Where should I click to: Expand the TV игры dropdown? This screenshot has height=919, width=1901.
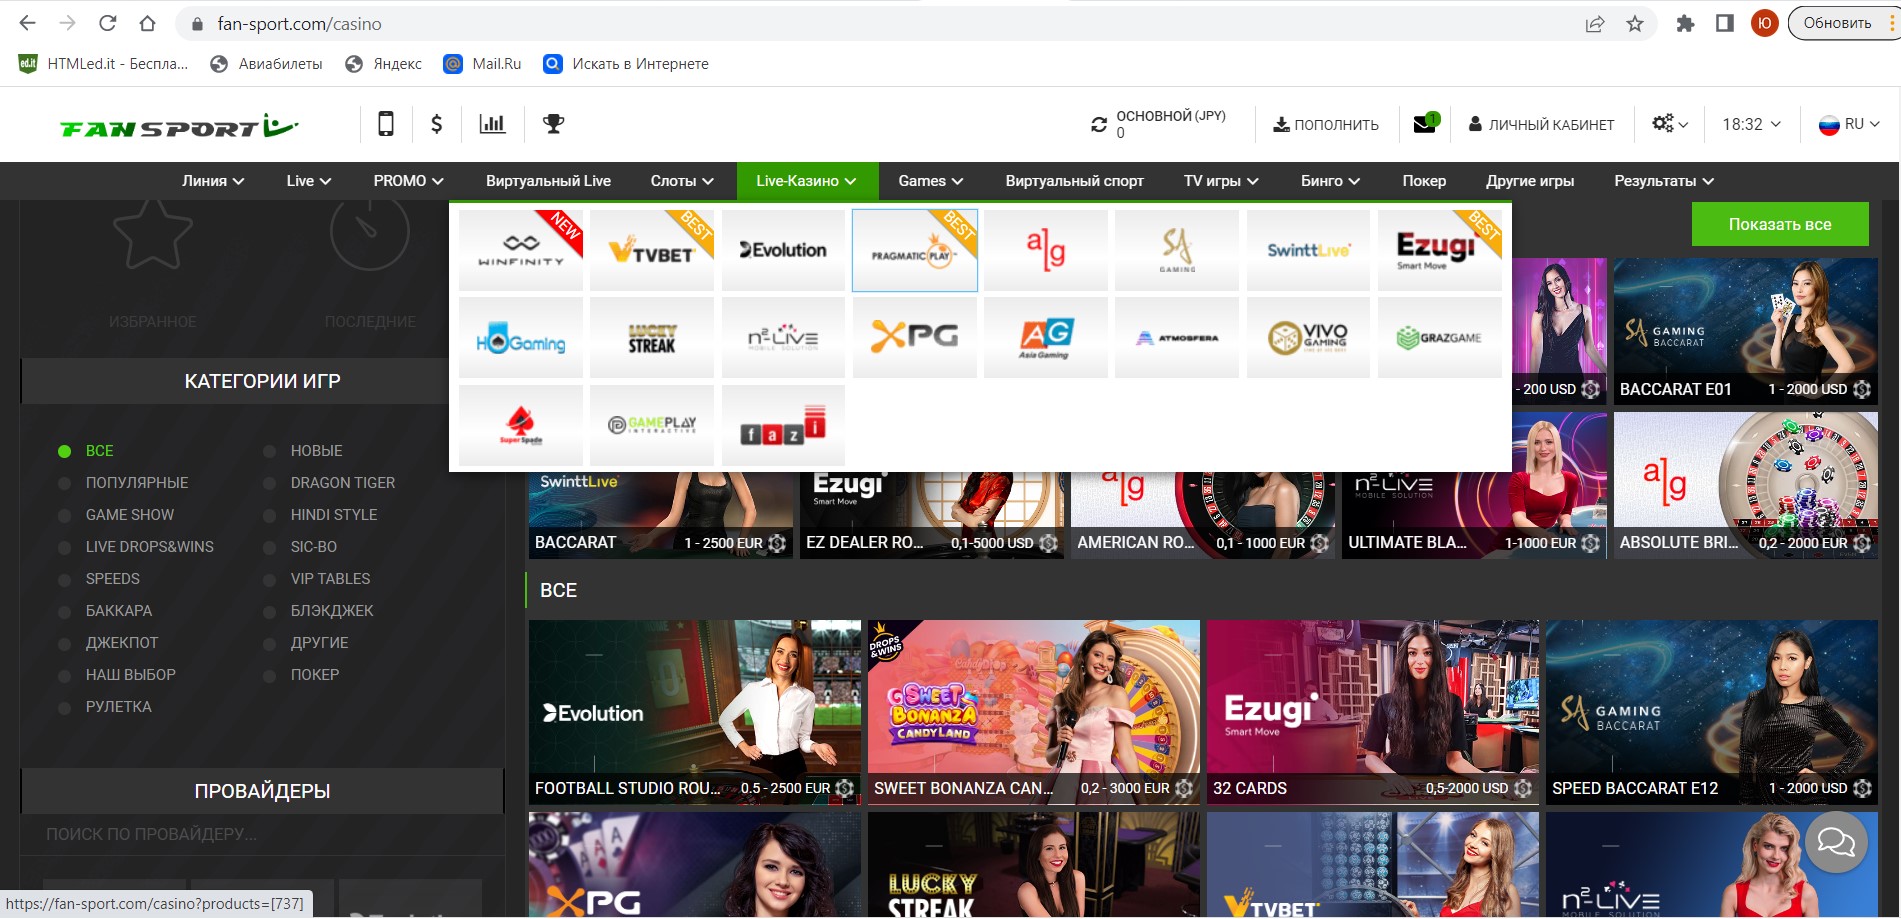1221,181
